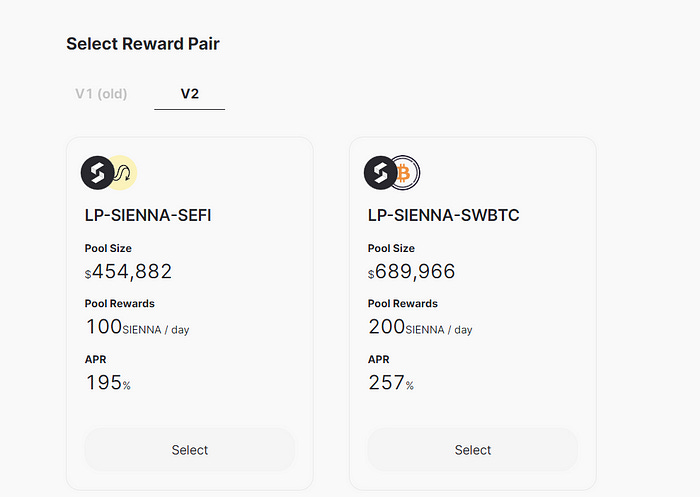Select the LP-SIENNA-SEFI reward pair
Viewport: 700px width, 497px height.
coord(190,450)
